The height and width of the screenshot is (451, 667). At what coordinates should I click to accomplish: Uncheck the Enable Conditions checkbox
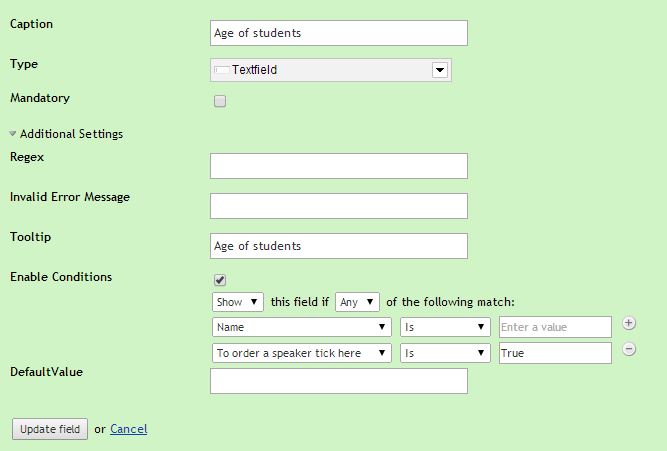220,279
